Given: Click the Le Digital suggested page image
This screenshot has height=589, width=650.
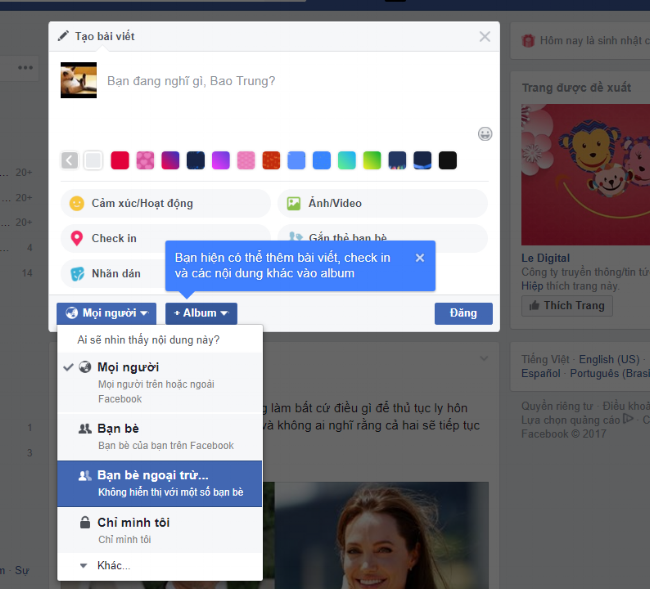Looking at the screenshot, I should 585,175.
